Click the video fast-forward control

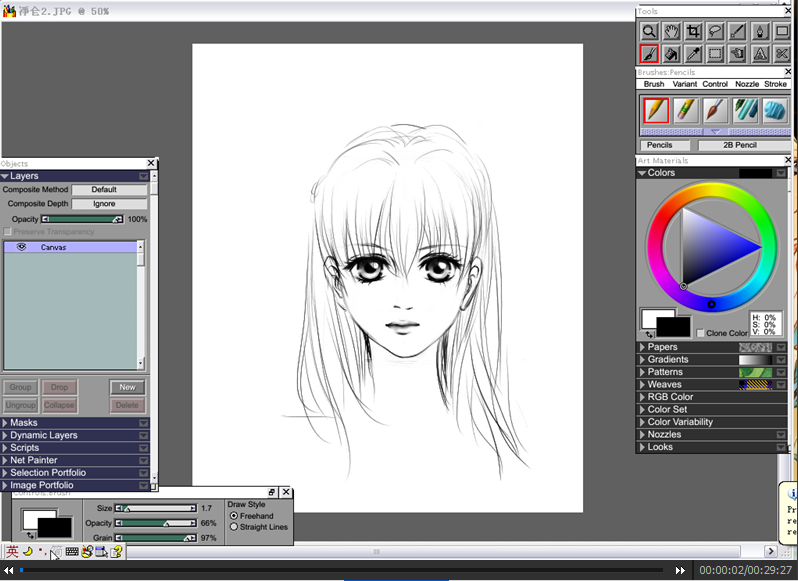click(x=680, y=570)
